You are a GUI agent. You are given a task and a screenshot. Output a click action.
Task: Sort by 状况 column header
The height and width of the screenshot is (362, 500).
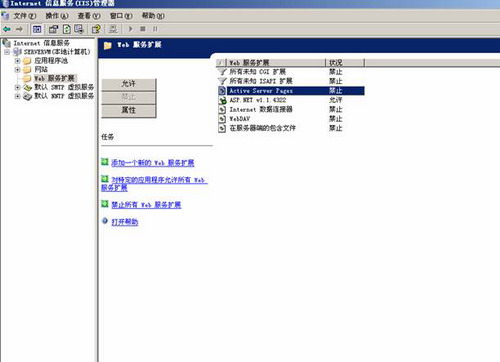345,62
